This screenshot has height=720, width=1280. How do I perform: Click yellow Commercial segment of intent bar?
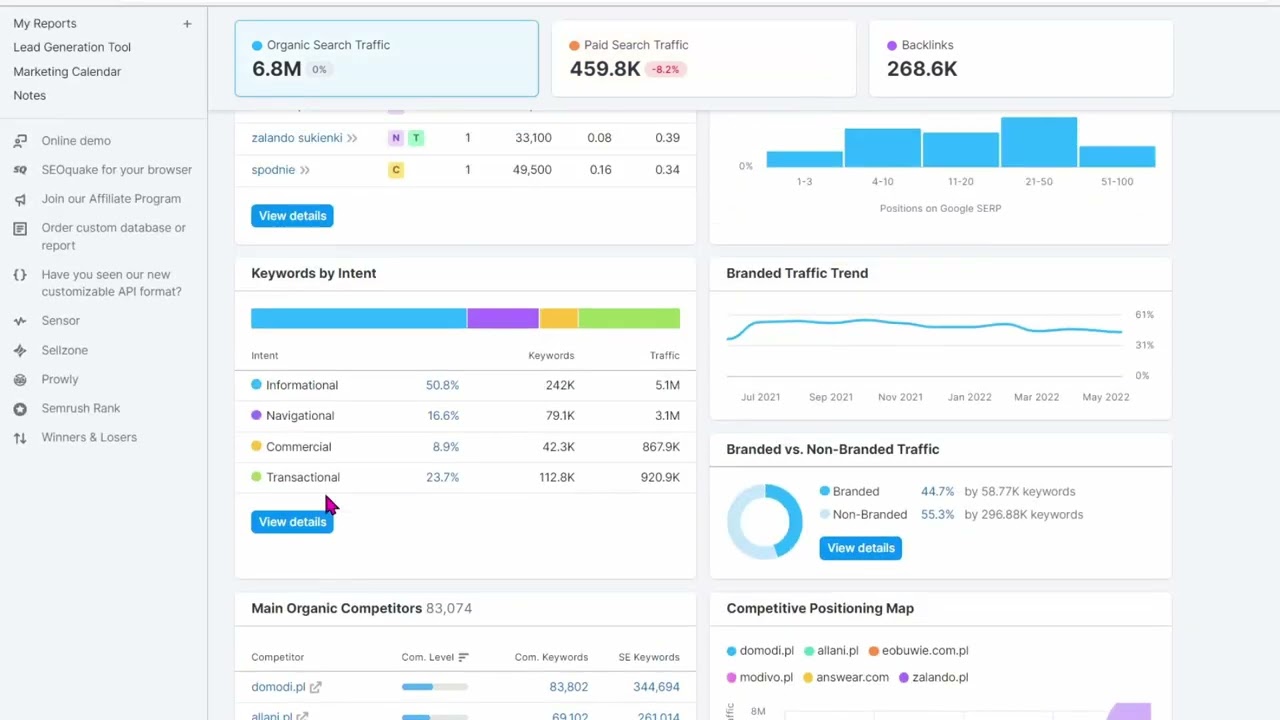(559, 319)
